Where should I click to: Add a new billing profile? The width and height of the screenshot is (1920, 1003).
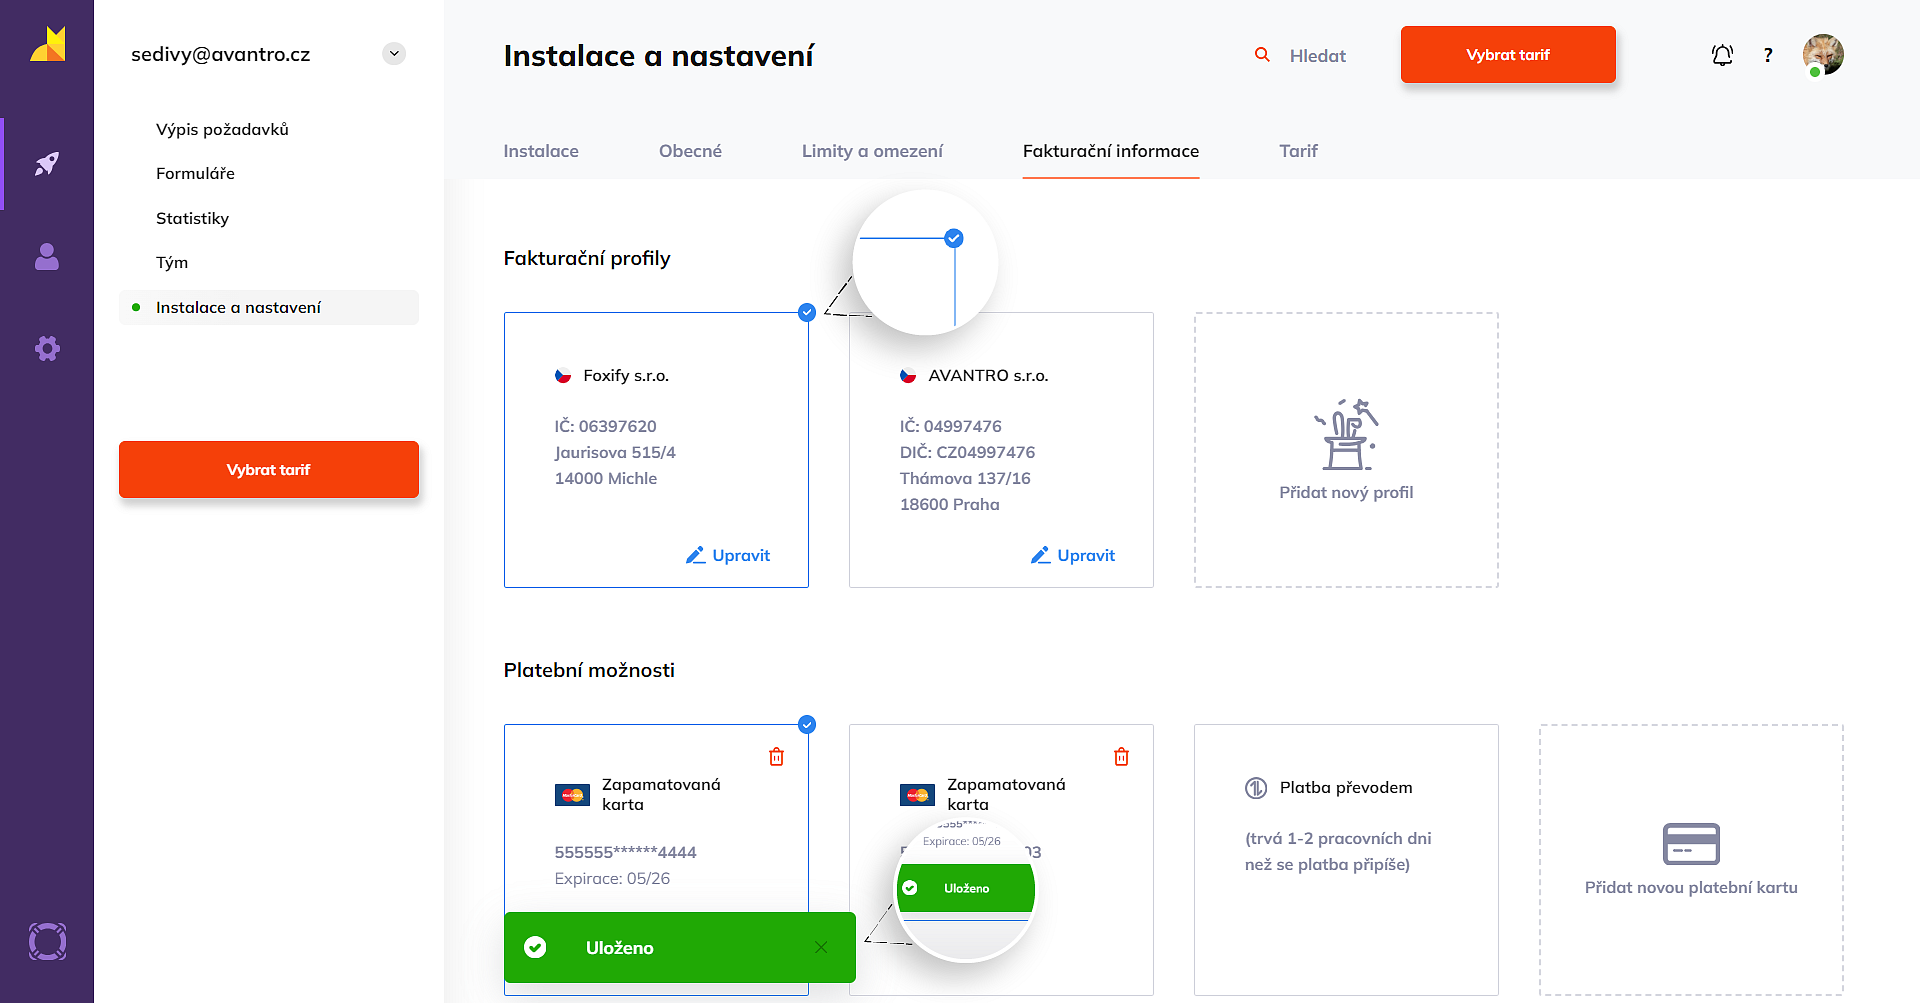(1346, 450)
